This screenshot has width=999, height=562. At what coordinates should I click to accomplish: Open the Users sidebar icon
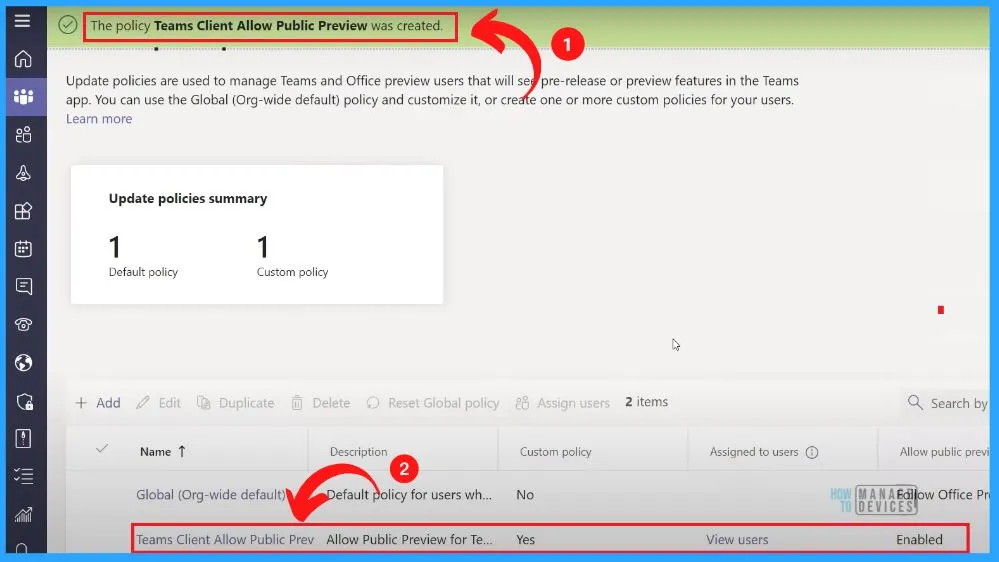(x=24, y=134)
